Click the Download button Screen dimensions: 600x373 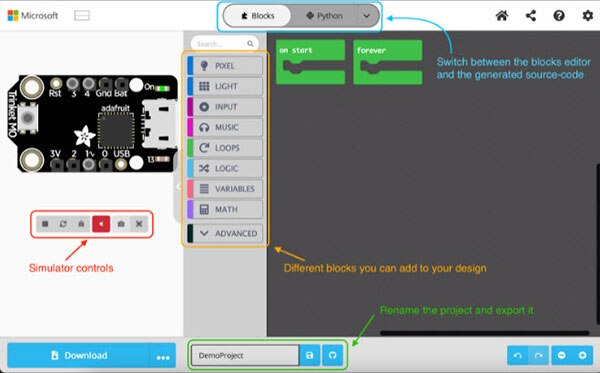point(78,355)
